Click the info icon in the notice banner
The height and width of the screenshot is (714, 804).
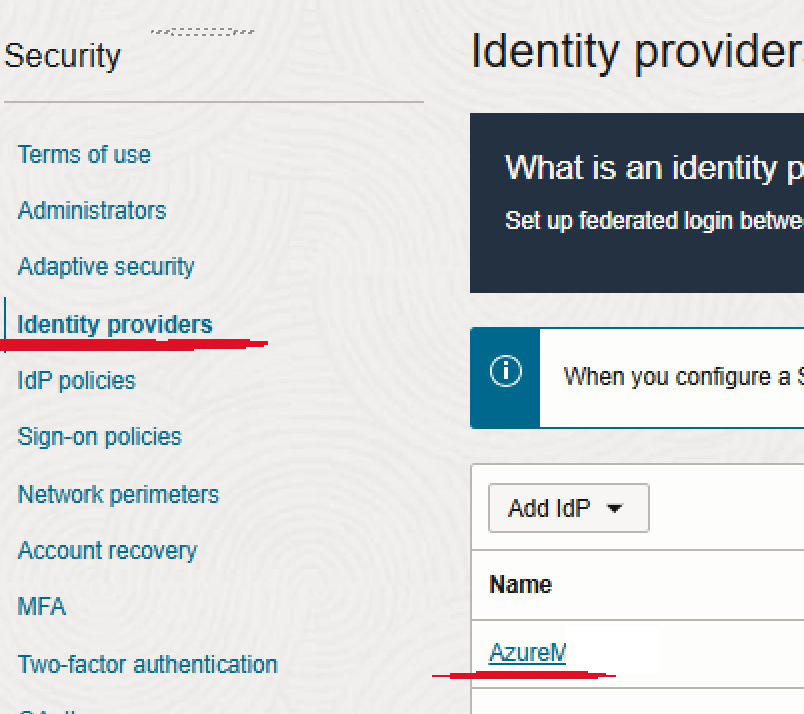pos(505,374)
